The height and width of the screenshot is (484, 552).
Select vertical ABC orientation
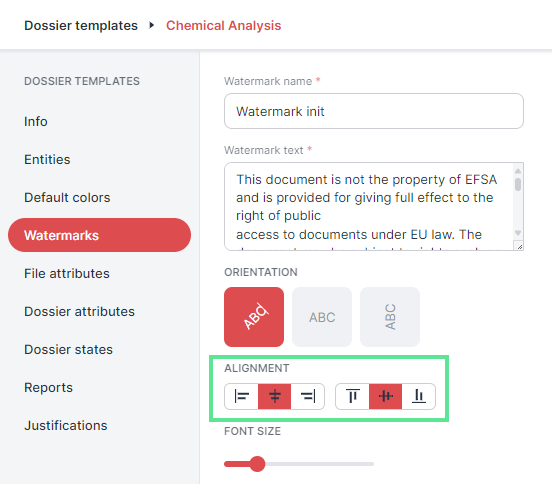[390, 317]
